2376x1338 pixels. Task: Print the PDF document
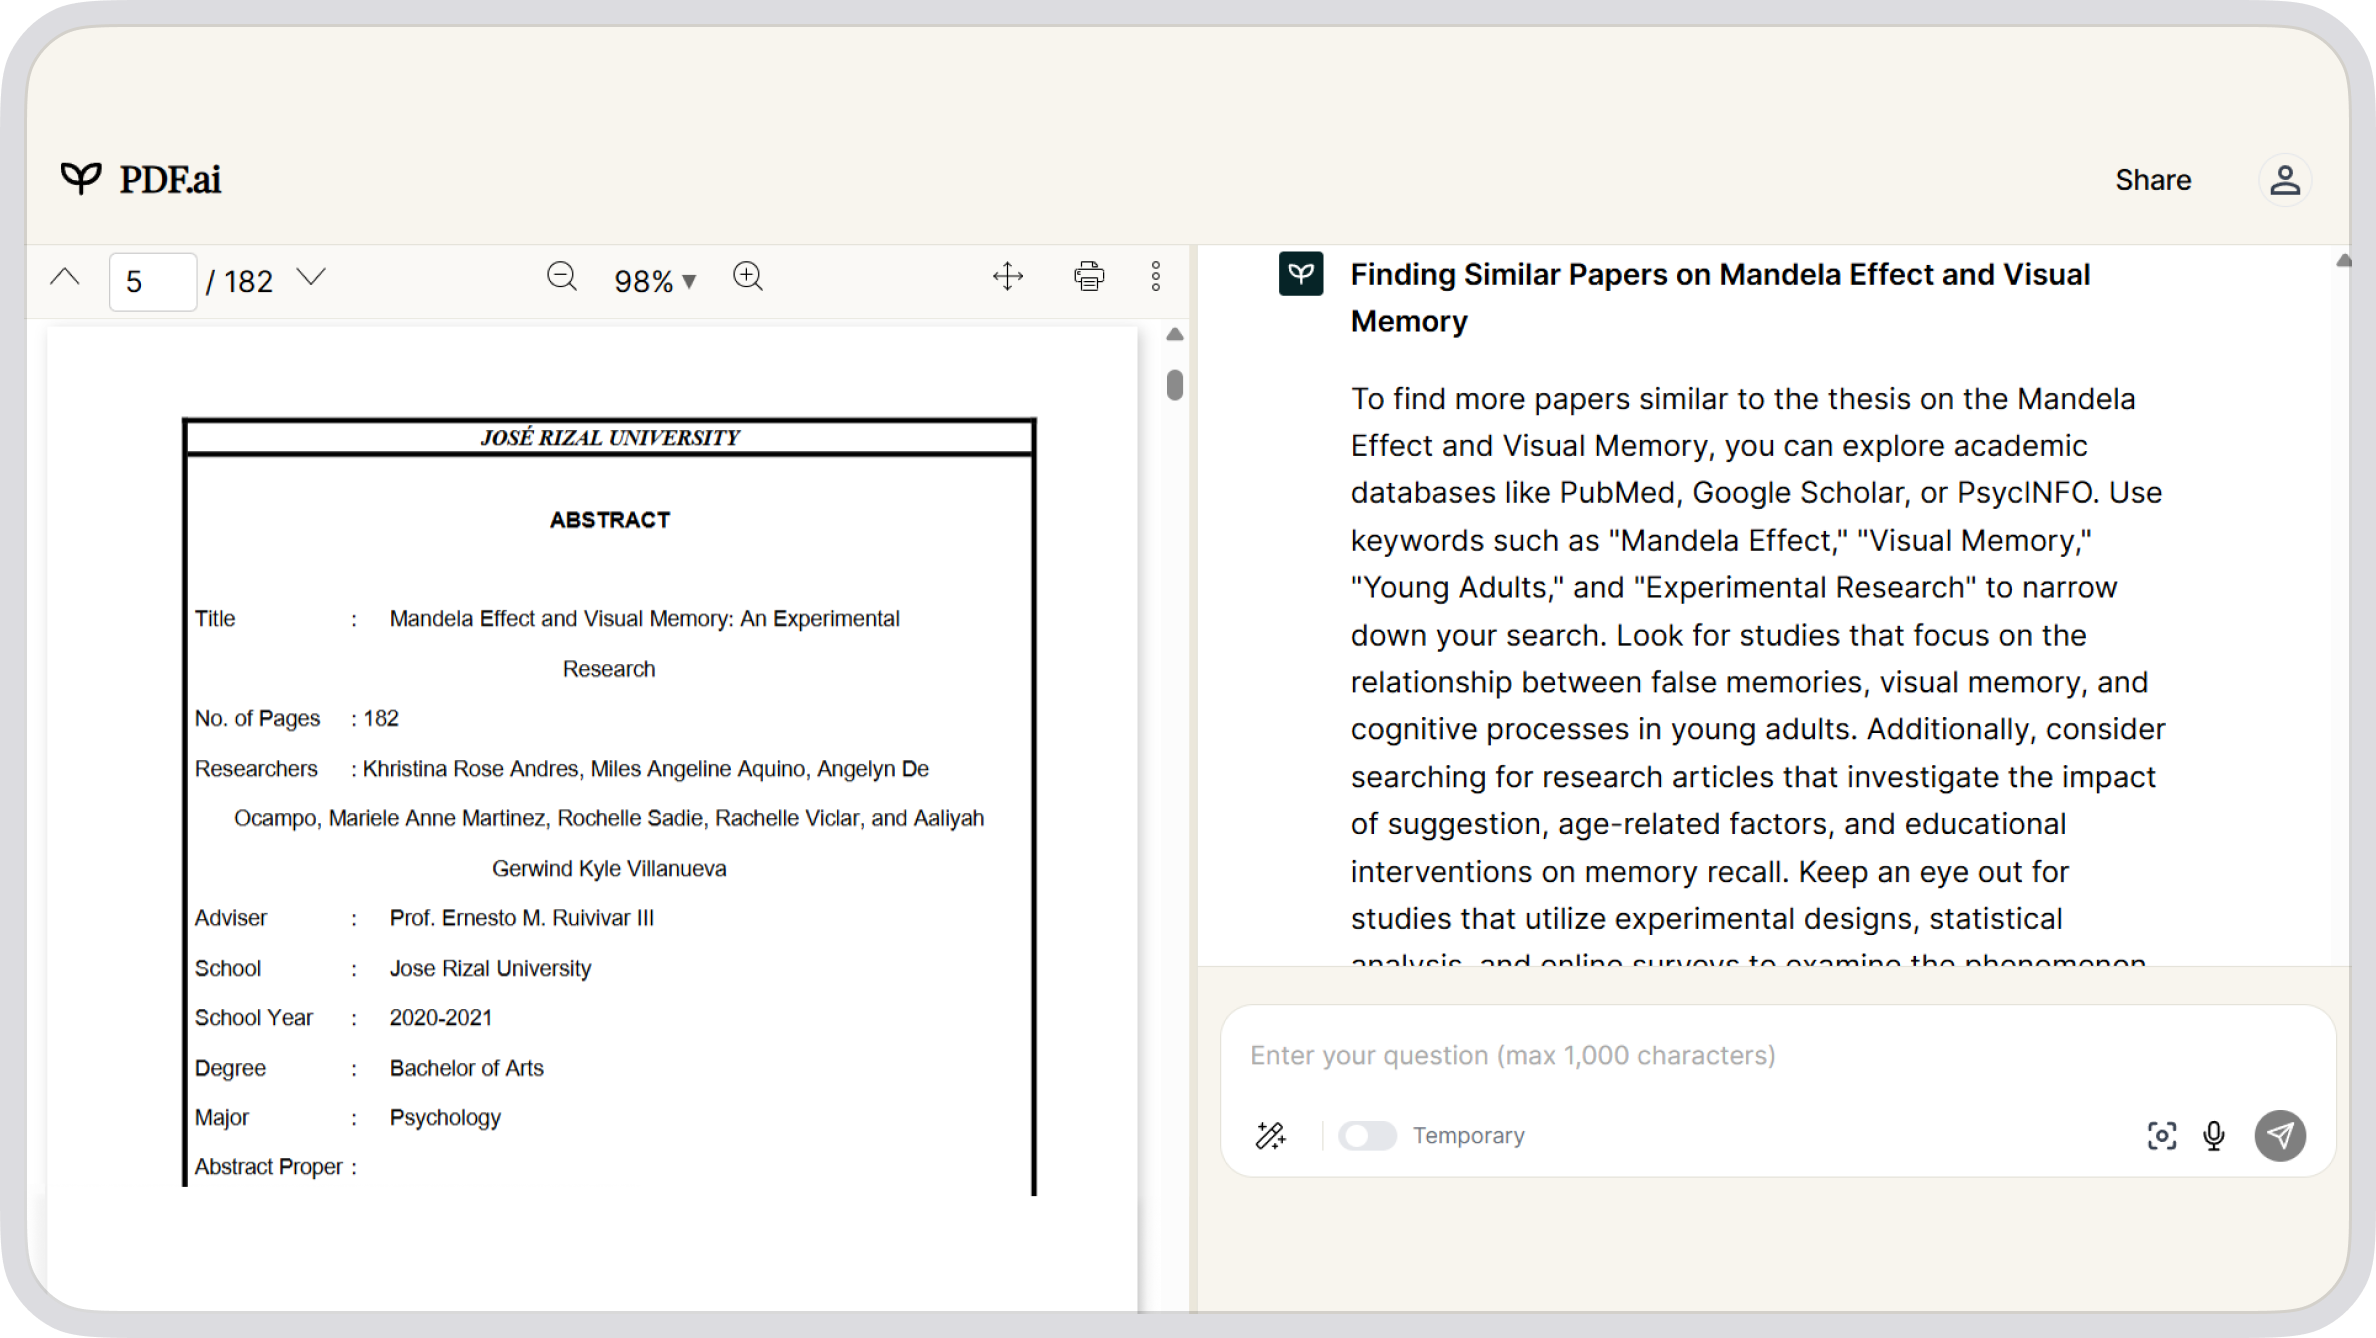click(1089, 277)
